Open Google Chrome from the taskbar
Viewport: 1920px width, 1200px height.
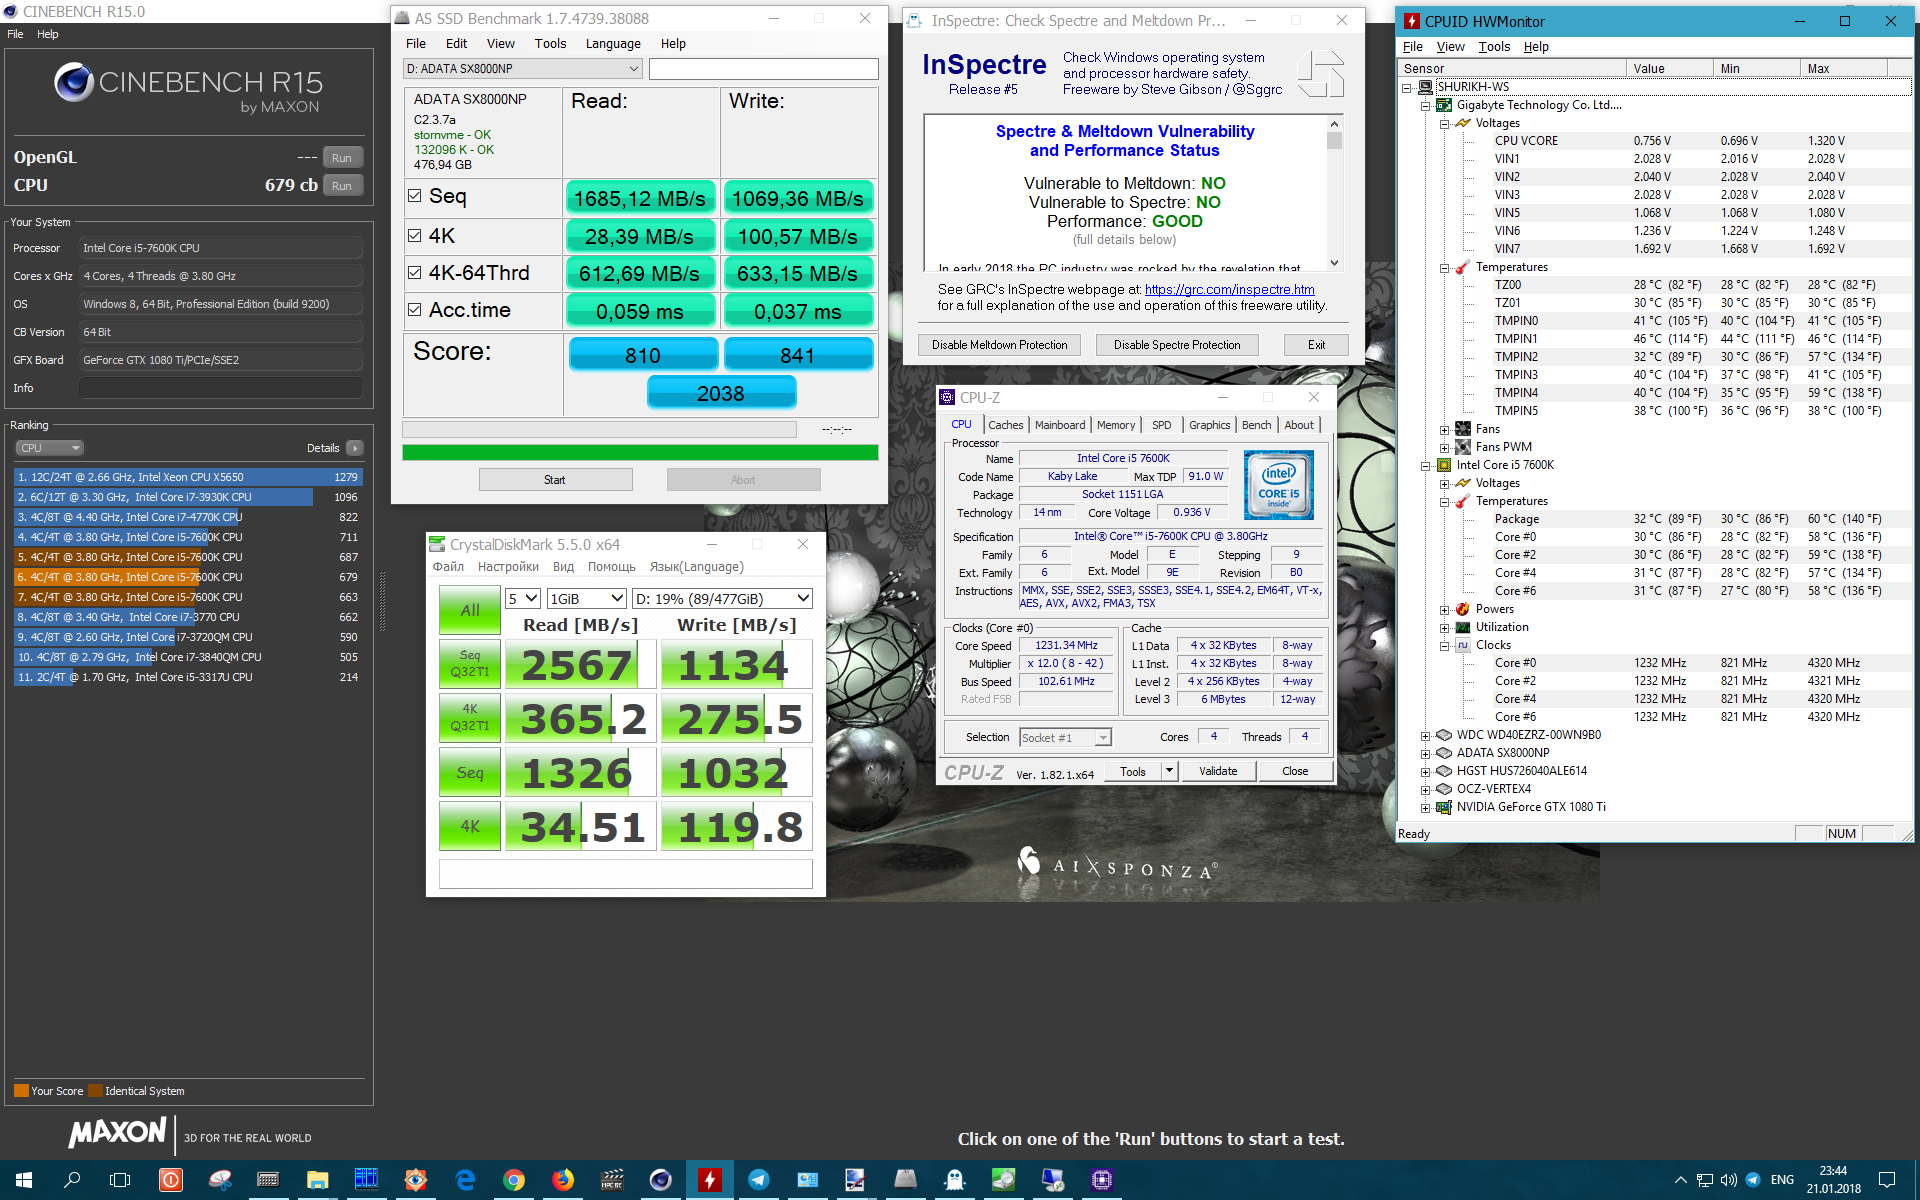point(513,1180)
